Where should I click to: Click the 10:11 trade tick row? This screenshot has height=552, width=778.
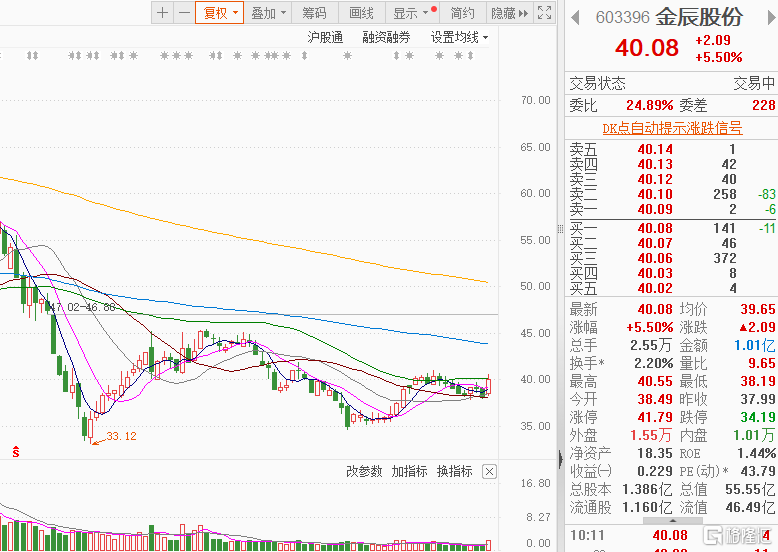point(671,535)
